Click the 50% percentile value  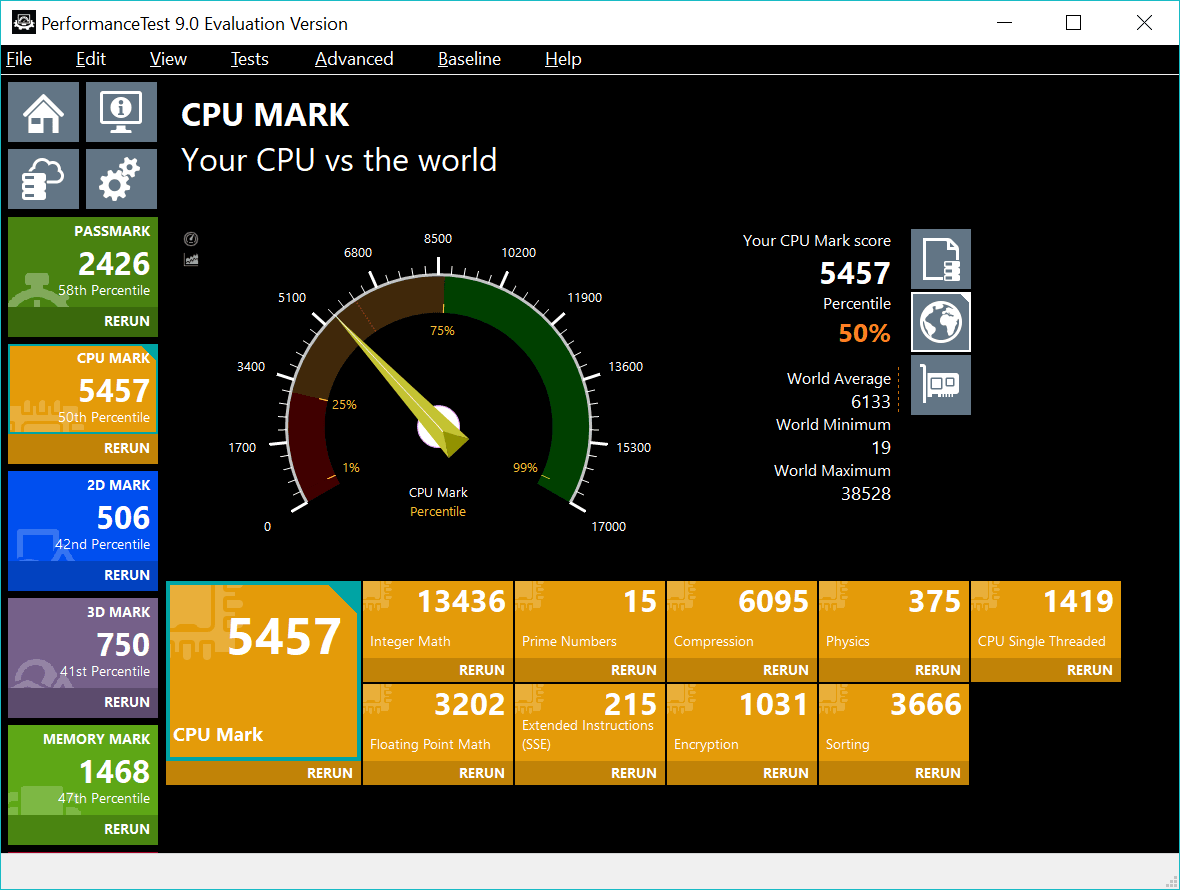(864, 333)
